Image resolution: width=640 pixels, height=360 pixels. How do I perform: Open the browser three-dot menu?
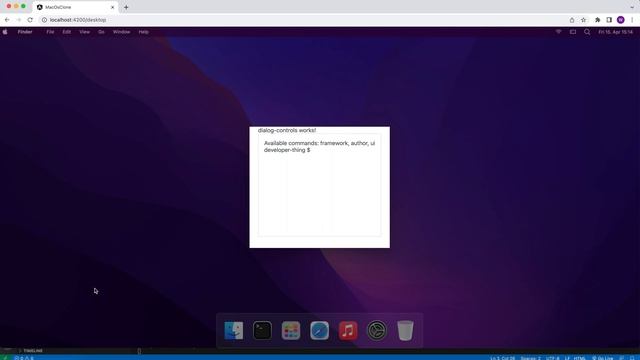pyautogui.click(x=632, y=20)
